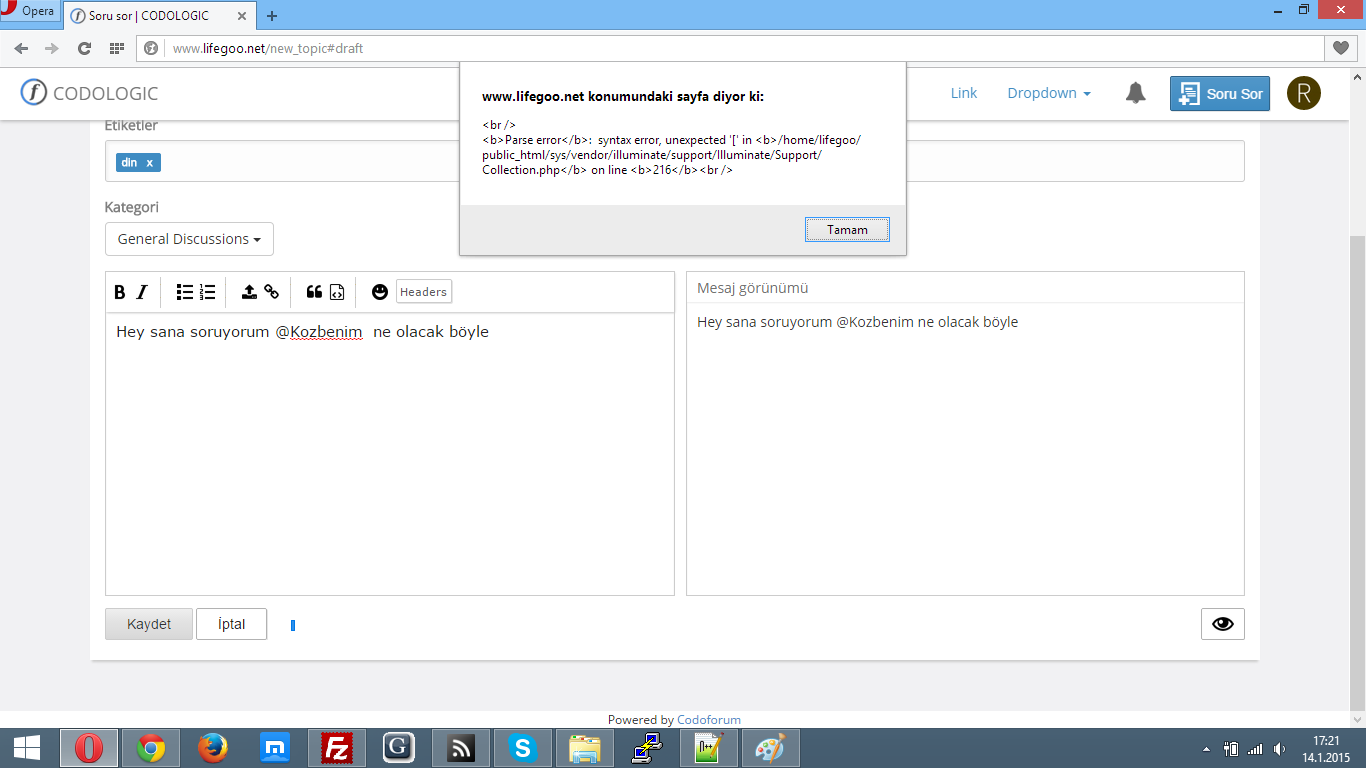Click the upload file icon

coord(249,292)
